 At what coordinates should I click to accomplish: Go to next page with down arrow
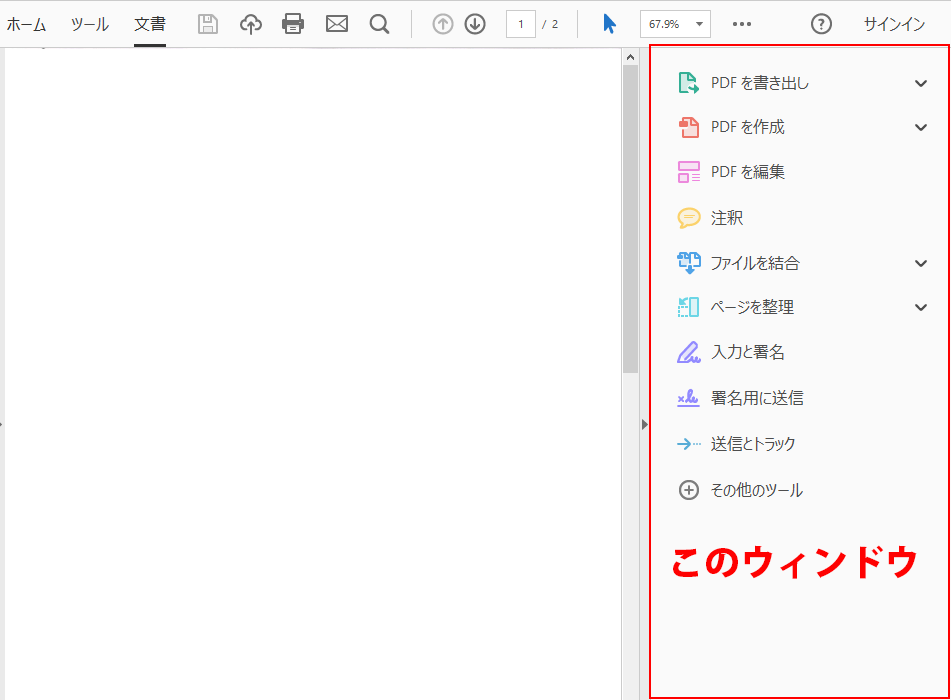coord(475,24)
